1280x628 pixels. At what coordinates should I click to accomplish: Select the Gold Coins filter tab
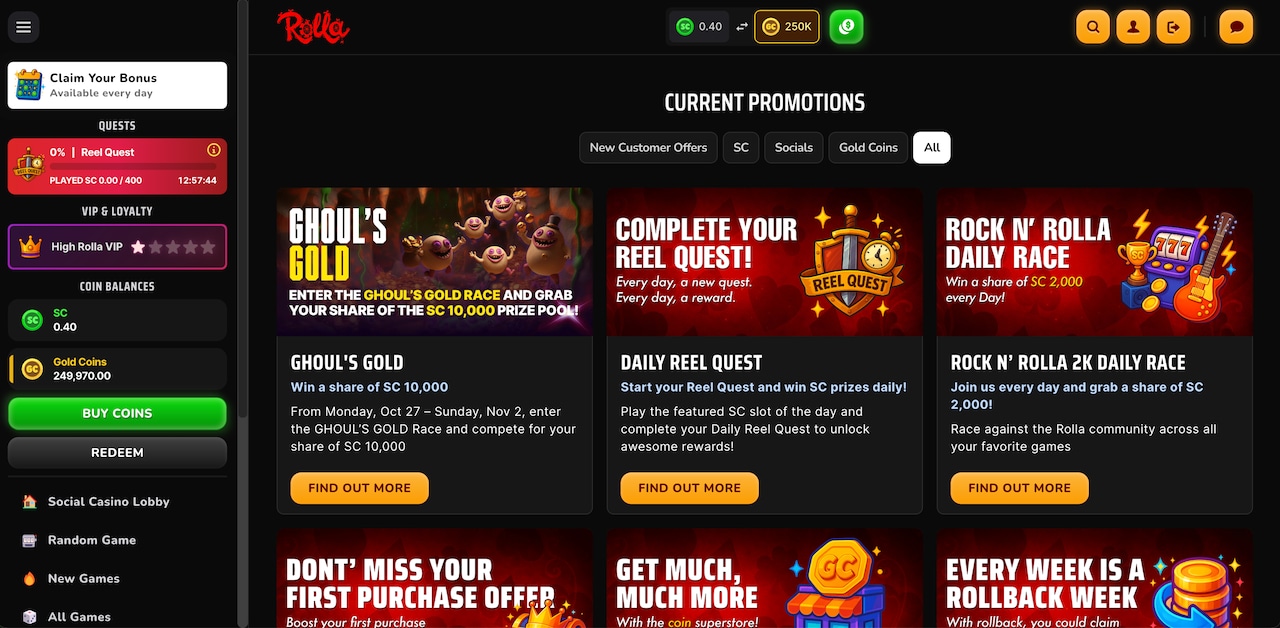868,147
